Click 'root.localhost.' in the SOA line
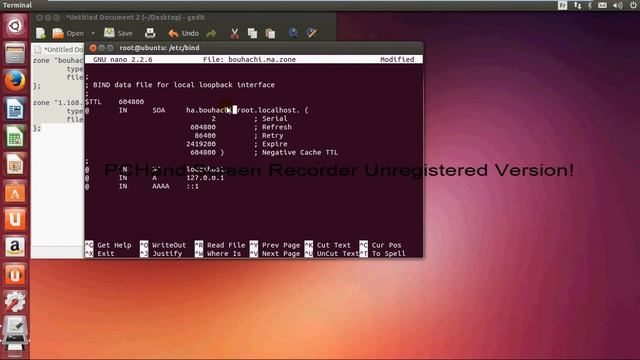 click(268, 110)
